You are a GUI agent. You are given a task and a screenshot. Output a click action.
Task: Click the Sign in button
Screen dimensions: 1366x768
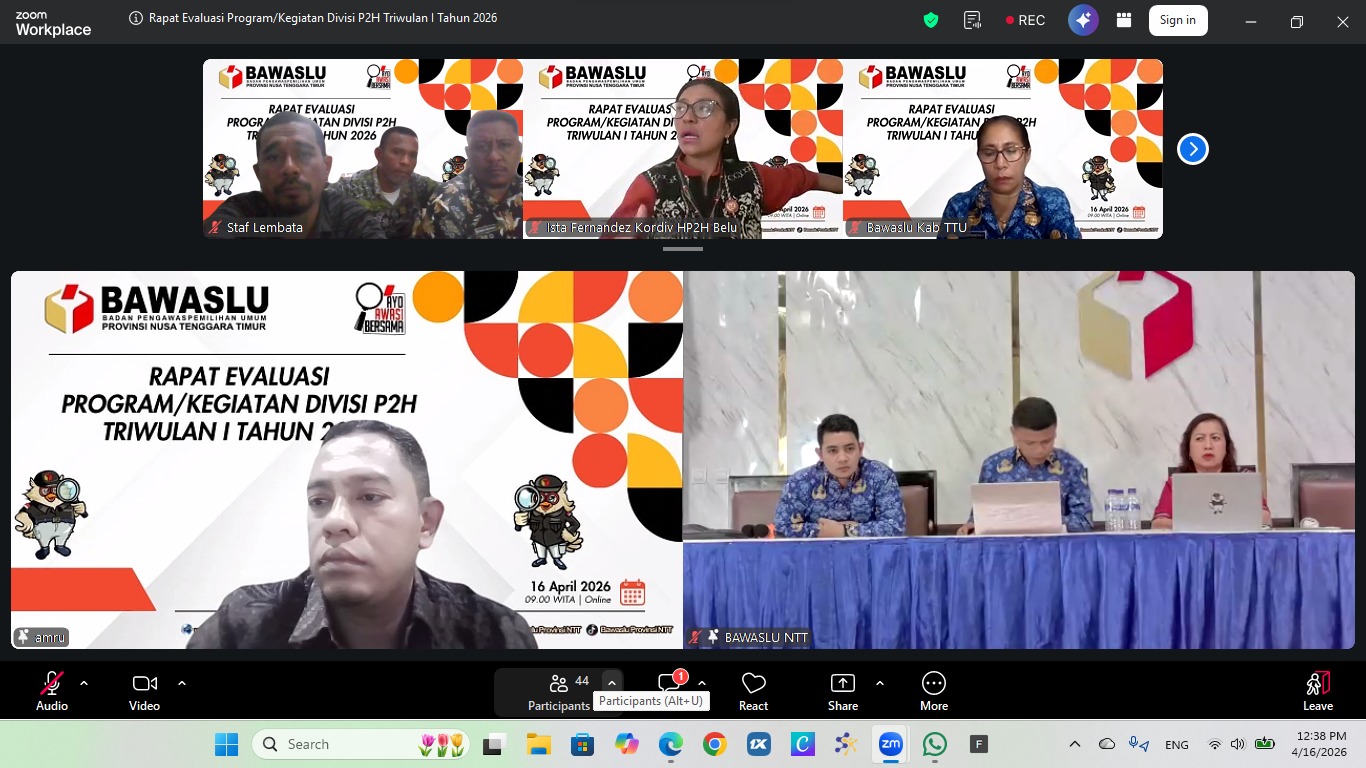pyautogui.click(x=1177, y=21)
